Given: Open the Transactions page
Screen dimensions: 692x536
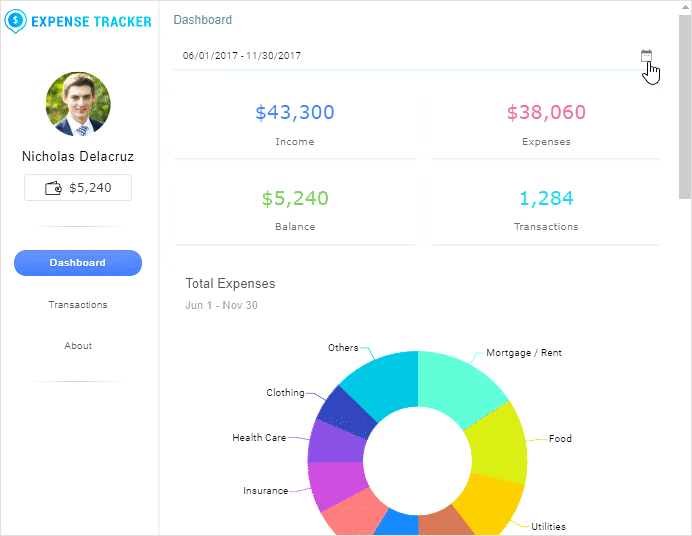Looking at the screenshot, I should point(78,305).
